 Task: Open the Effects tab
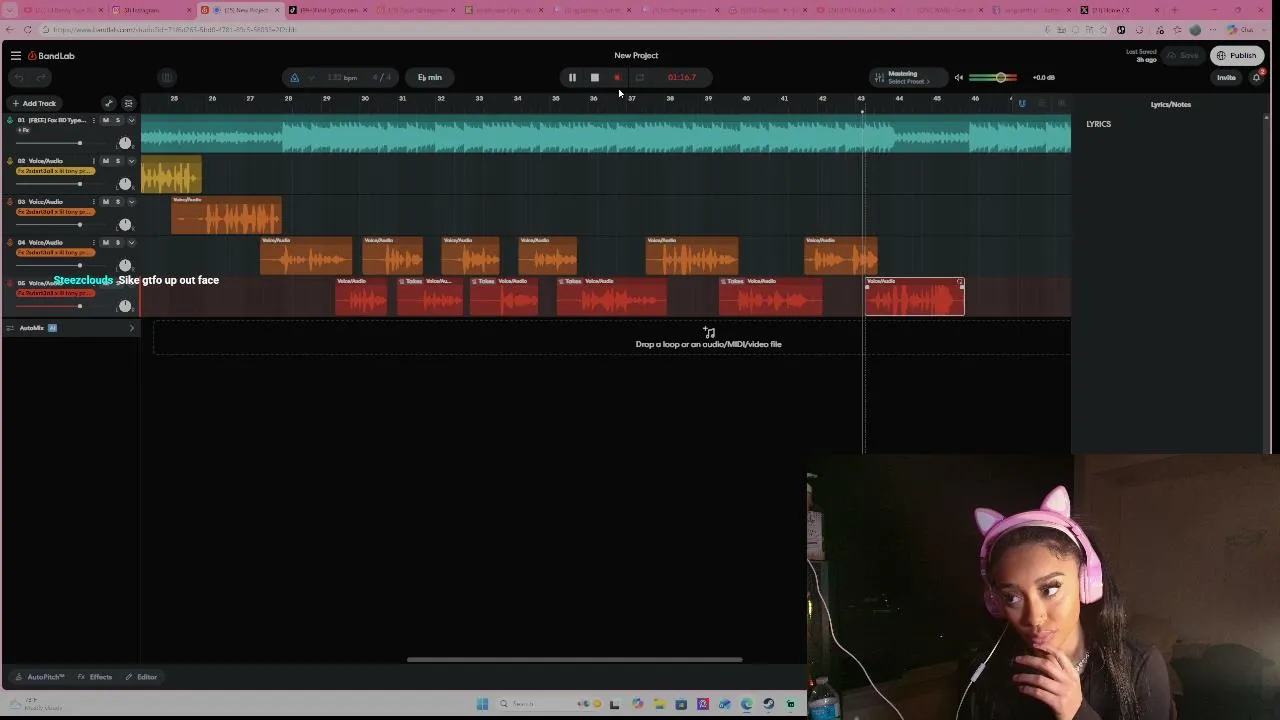(95, 677)
